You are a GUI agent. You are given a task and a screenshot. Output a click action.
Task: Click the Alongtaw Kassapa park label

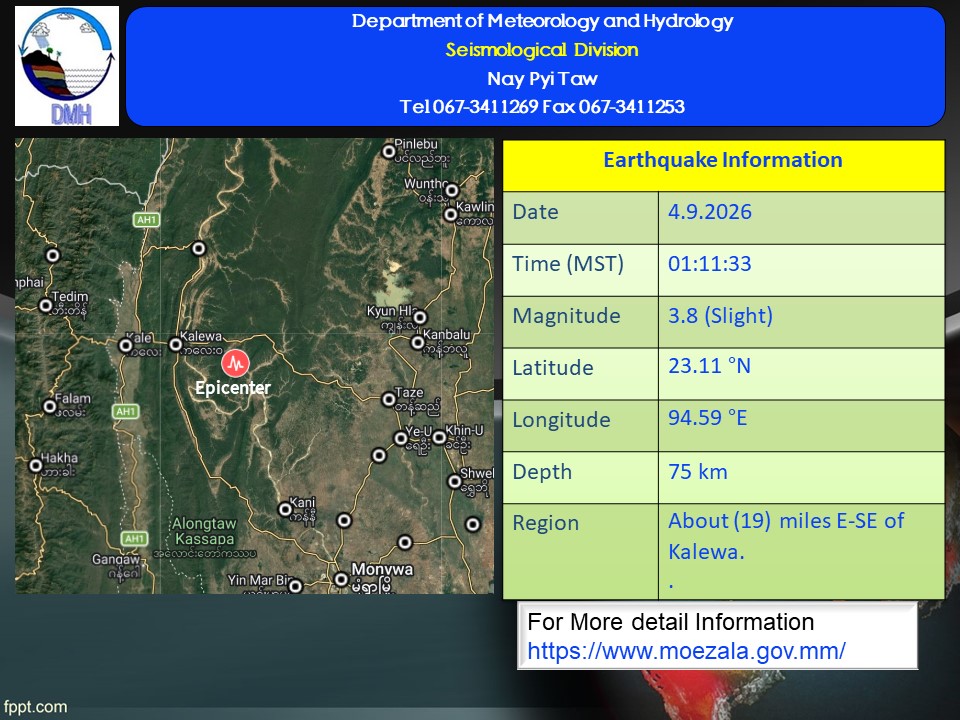click(204, 531)
